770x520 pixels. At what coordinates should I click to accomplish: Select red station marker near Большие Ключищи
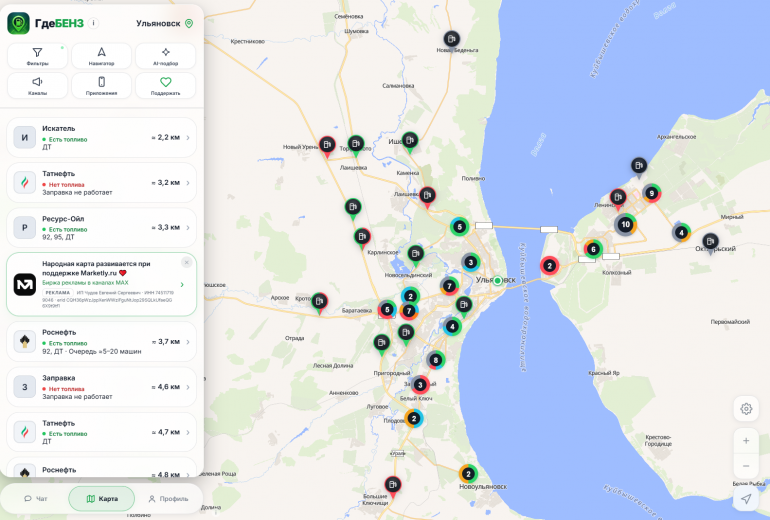point(392,486)
